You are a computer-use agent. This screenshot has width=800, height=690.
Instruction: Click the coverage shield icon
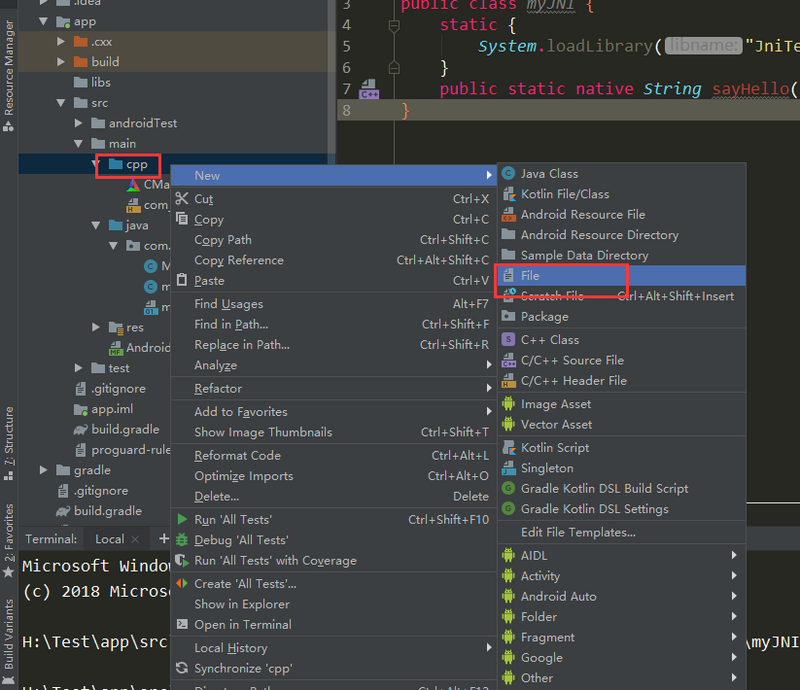(182, 560)
